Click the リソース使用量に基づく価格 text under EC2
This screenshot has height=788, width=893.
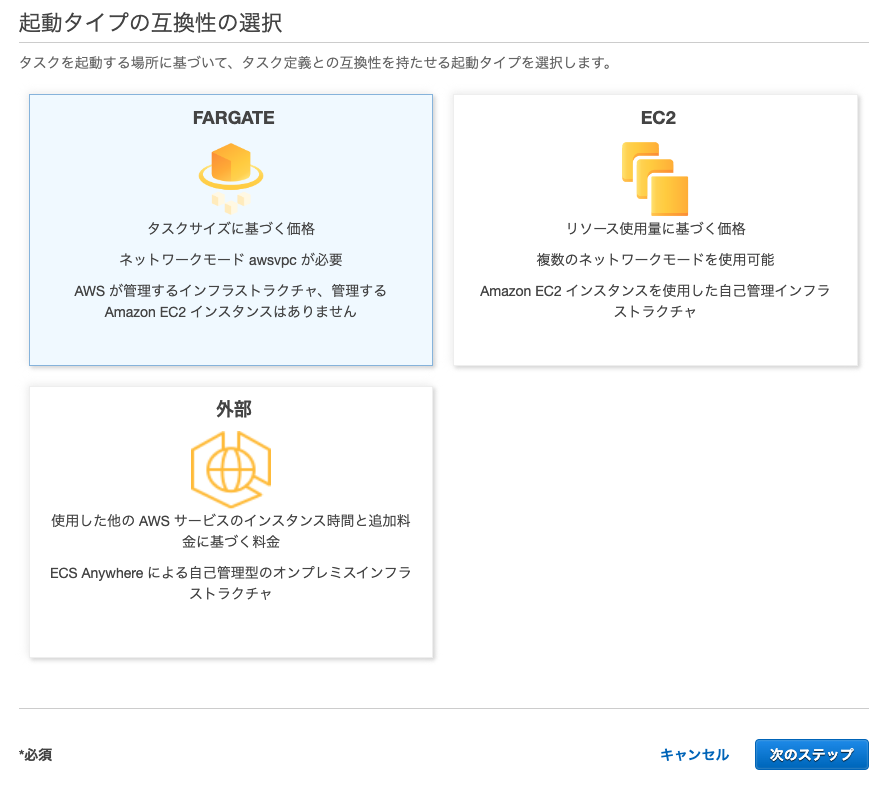[x=655, y=227]
